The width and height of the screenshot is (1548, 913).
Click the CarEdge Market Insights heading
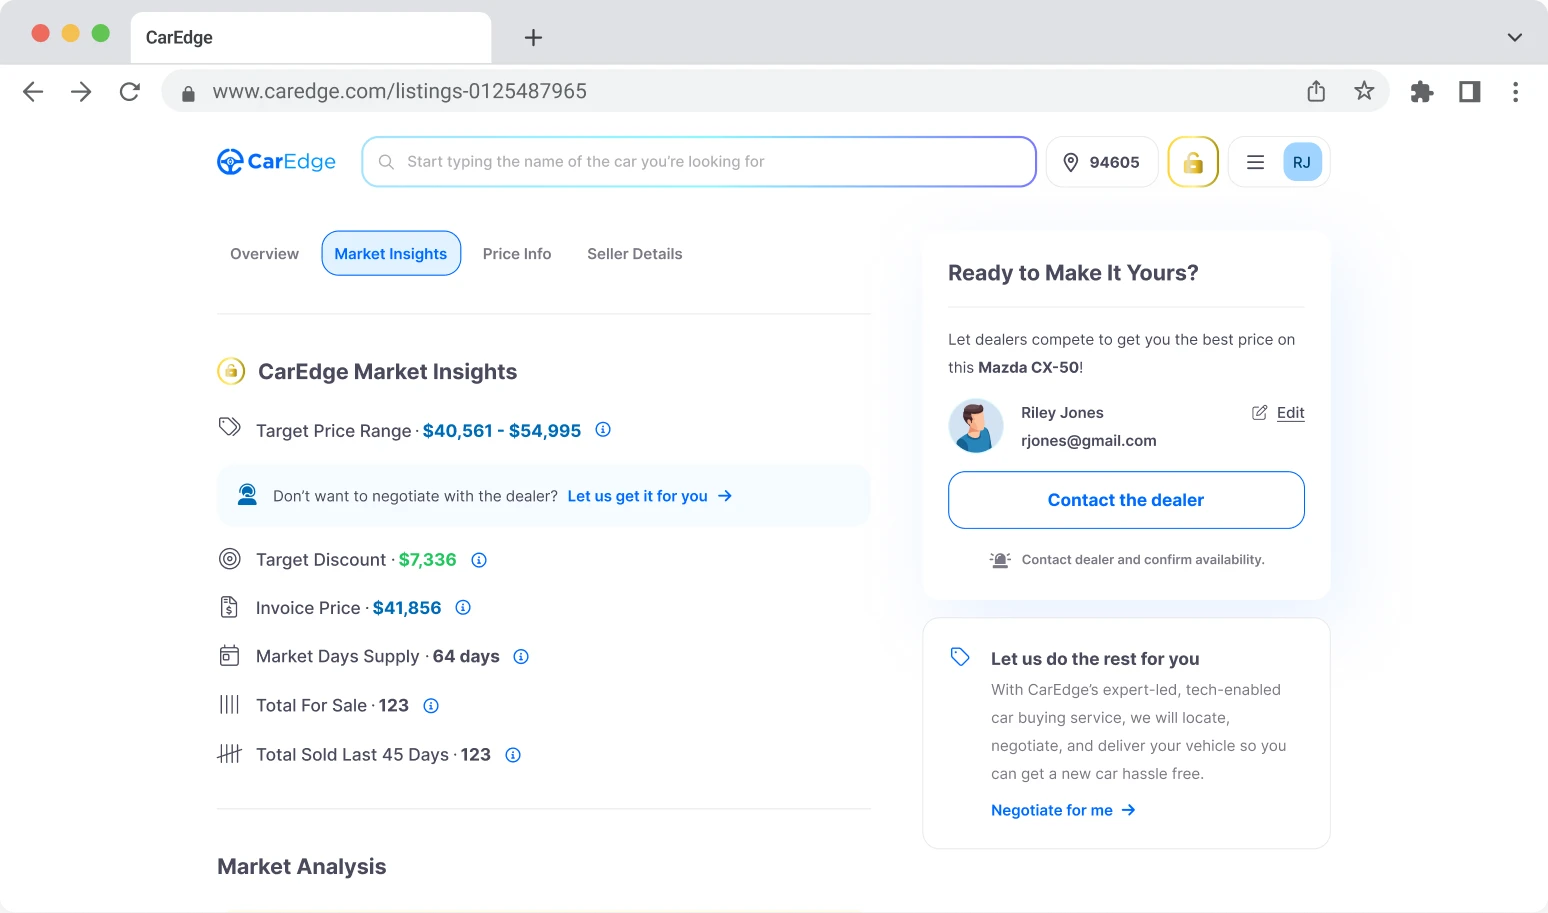pyautogui.click(x=388, y=372)
